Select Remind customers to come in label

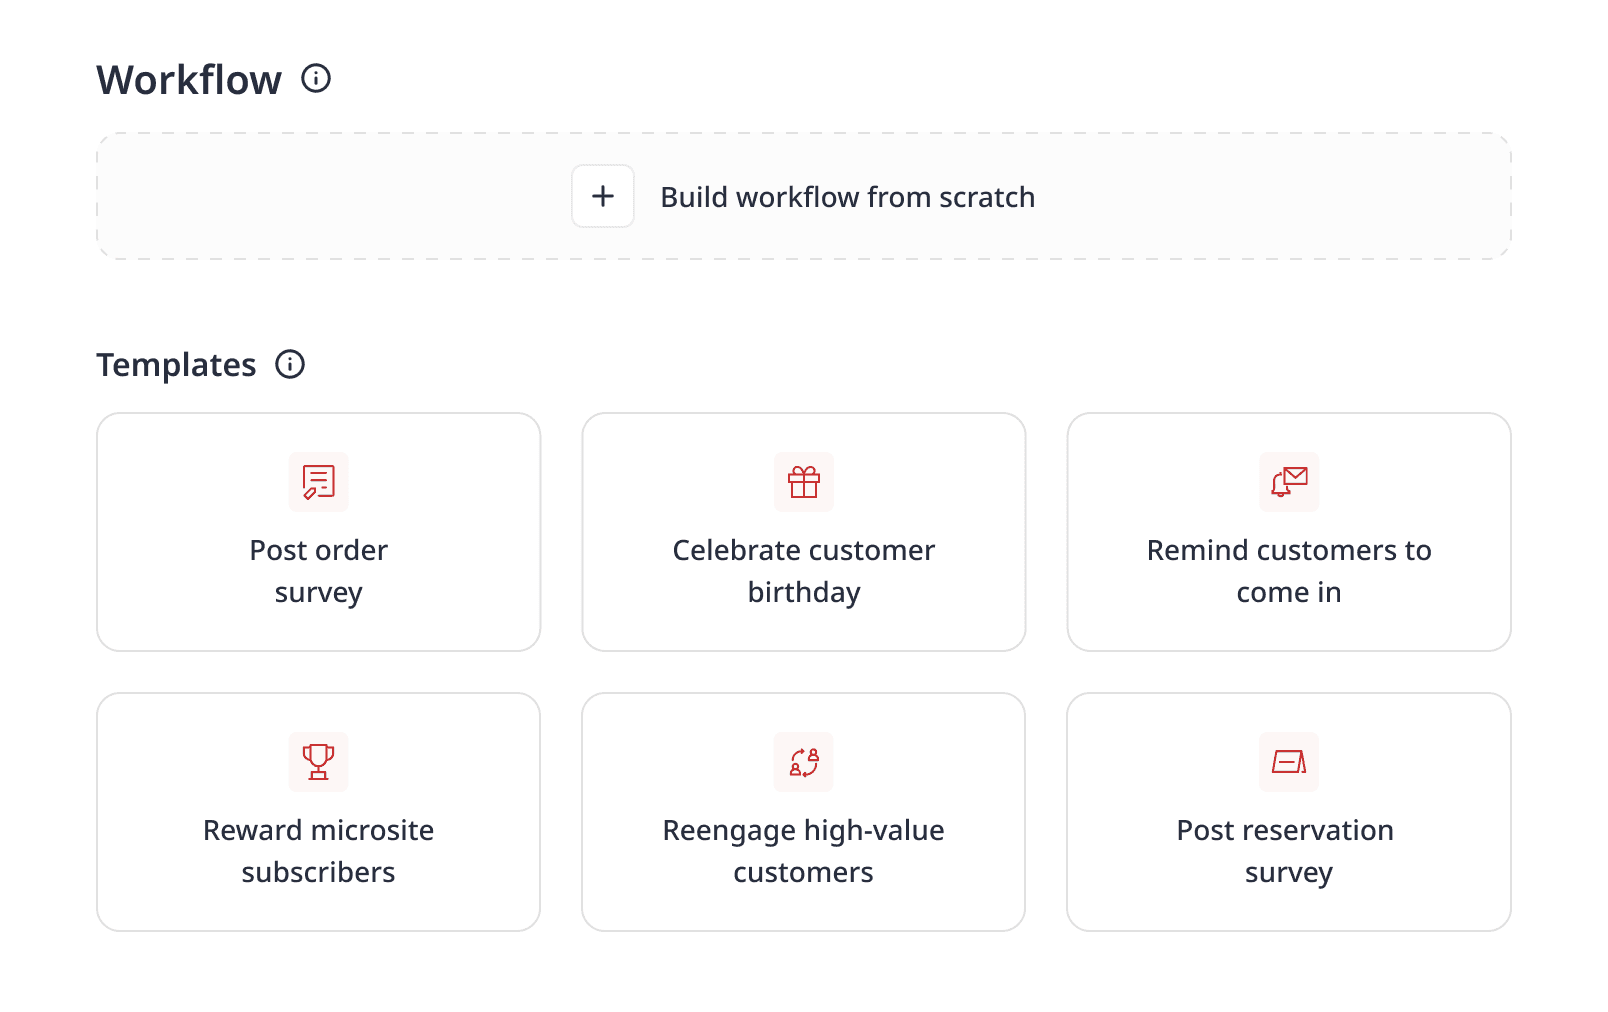click(x=1289, y=571)
